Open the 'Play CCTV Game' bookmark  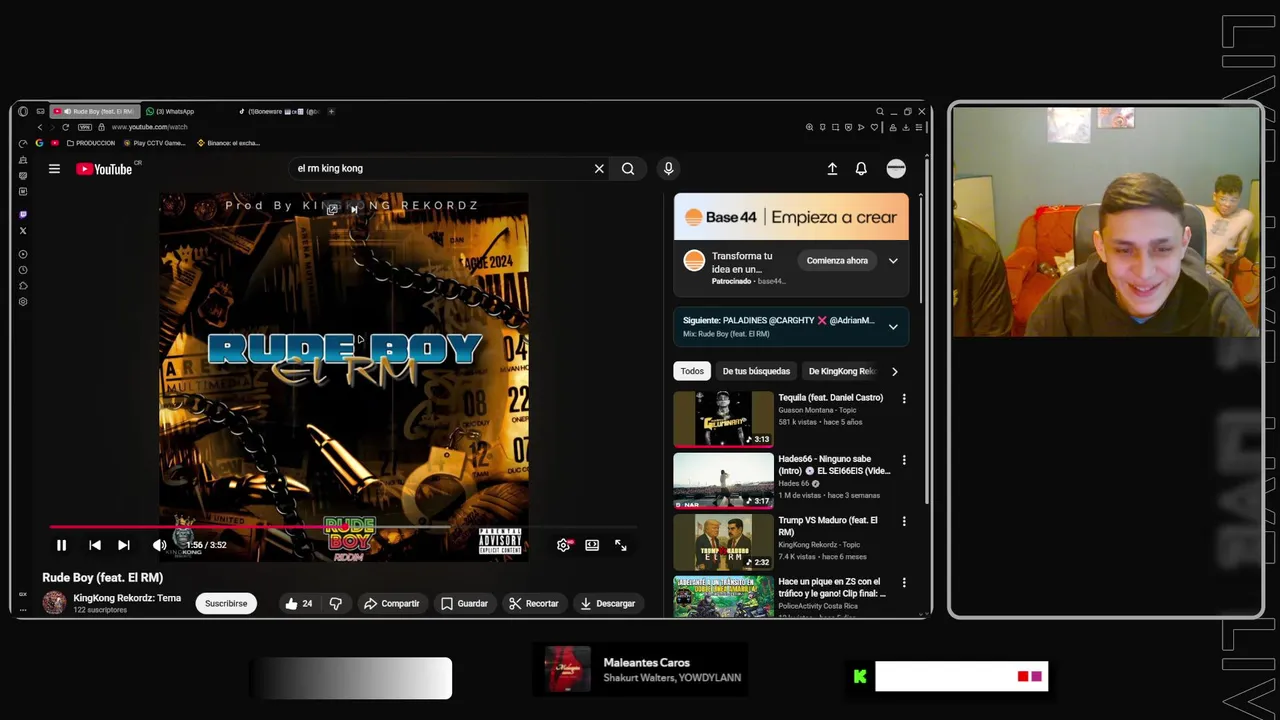pyautogui.click(x=154, y=143)
